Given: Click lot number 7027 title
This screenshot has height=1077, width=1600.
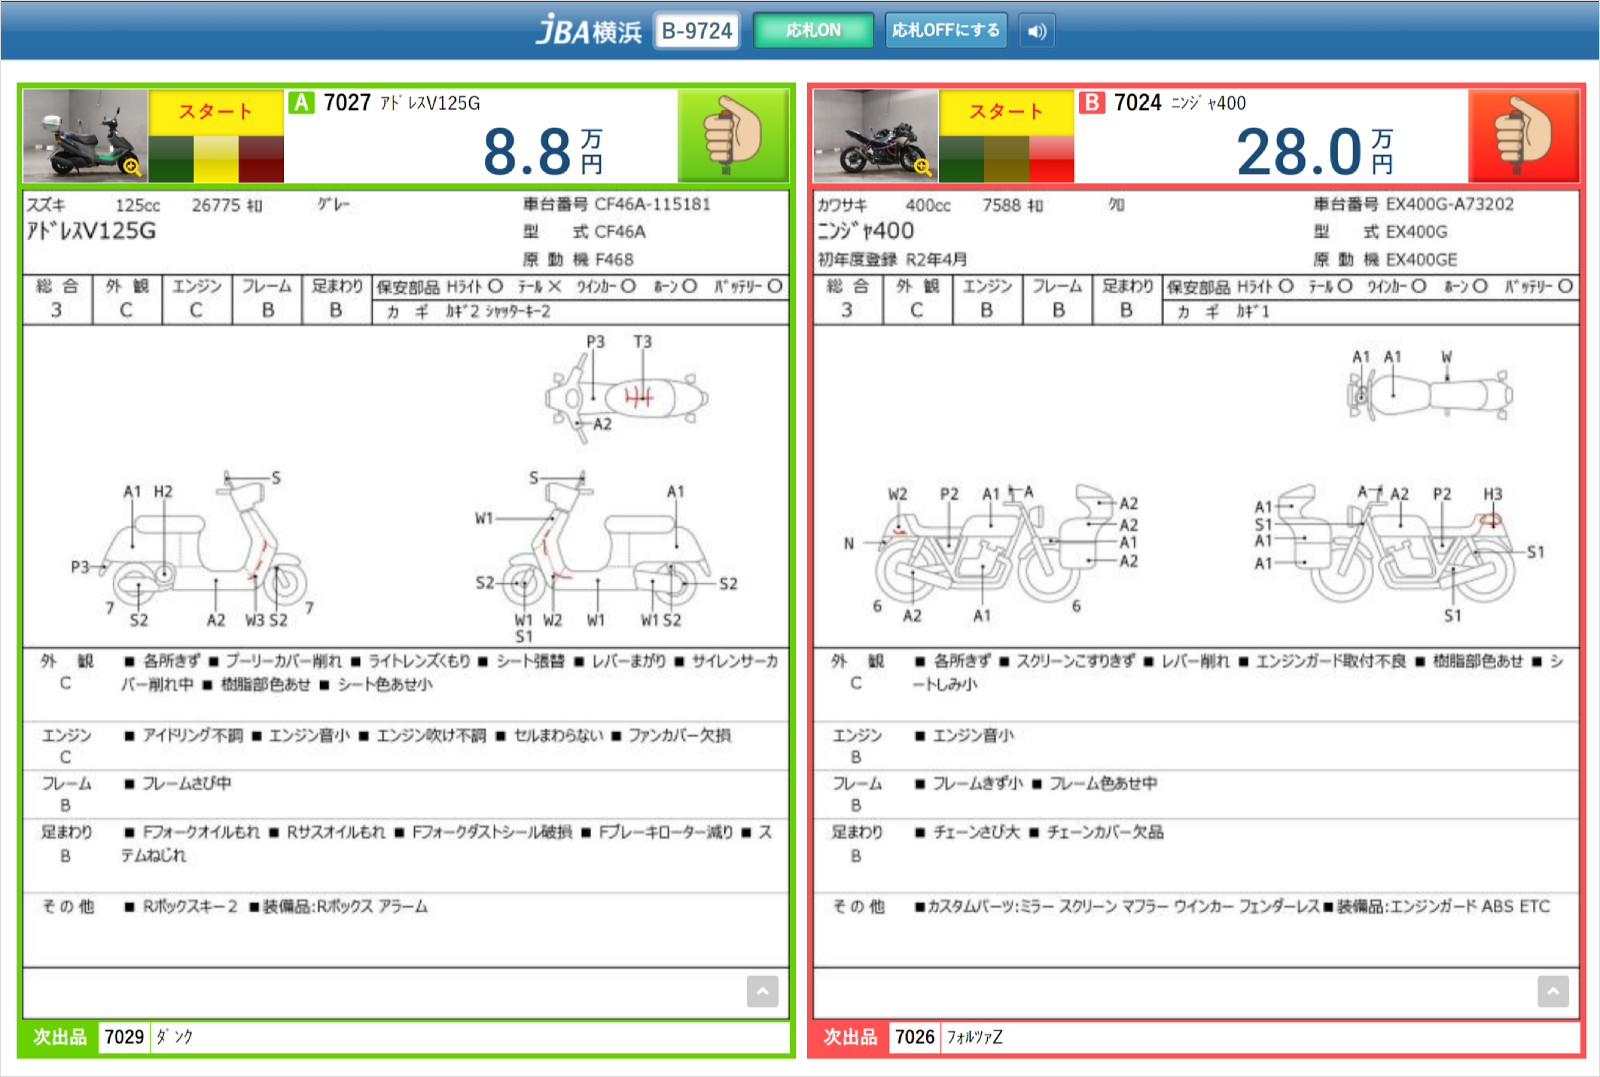Looking at the screenshot, I should [347, 103].
